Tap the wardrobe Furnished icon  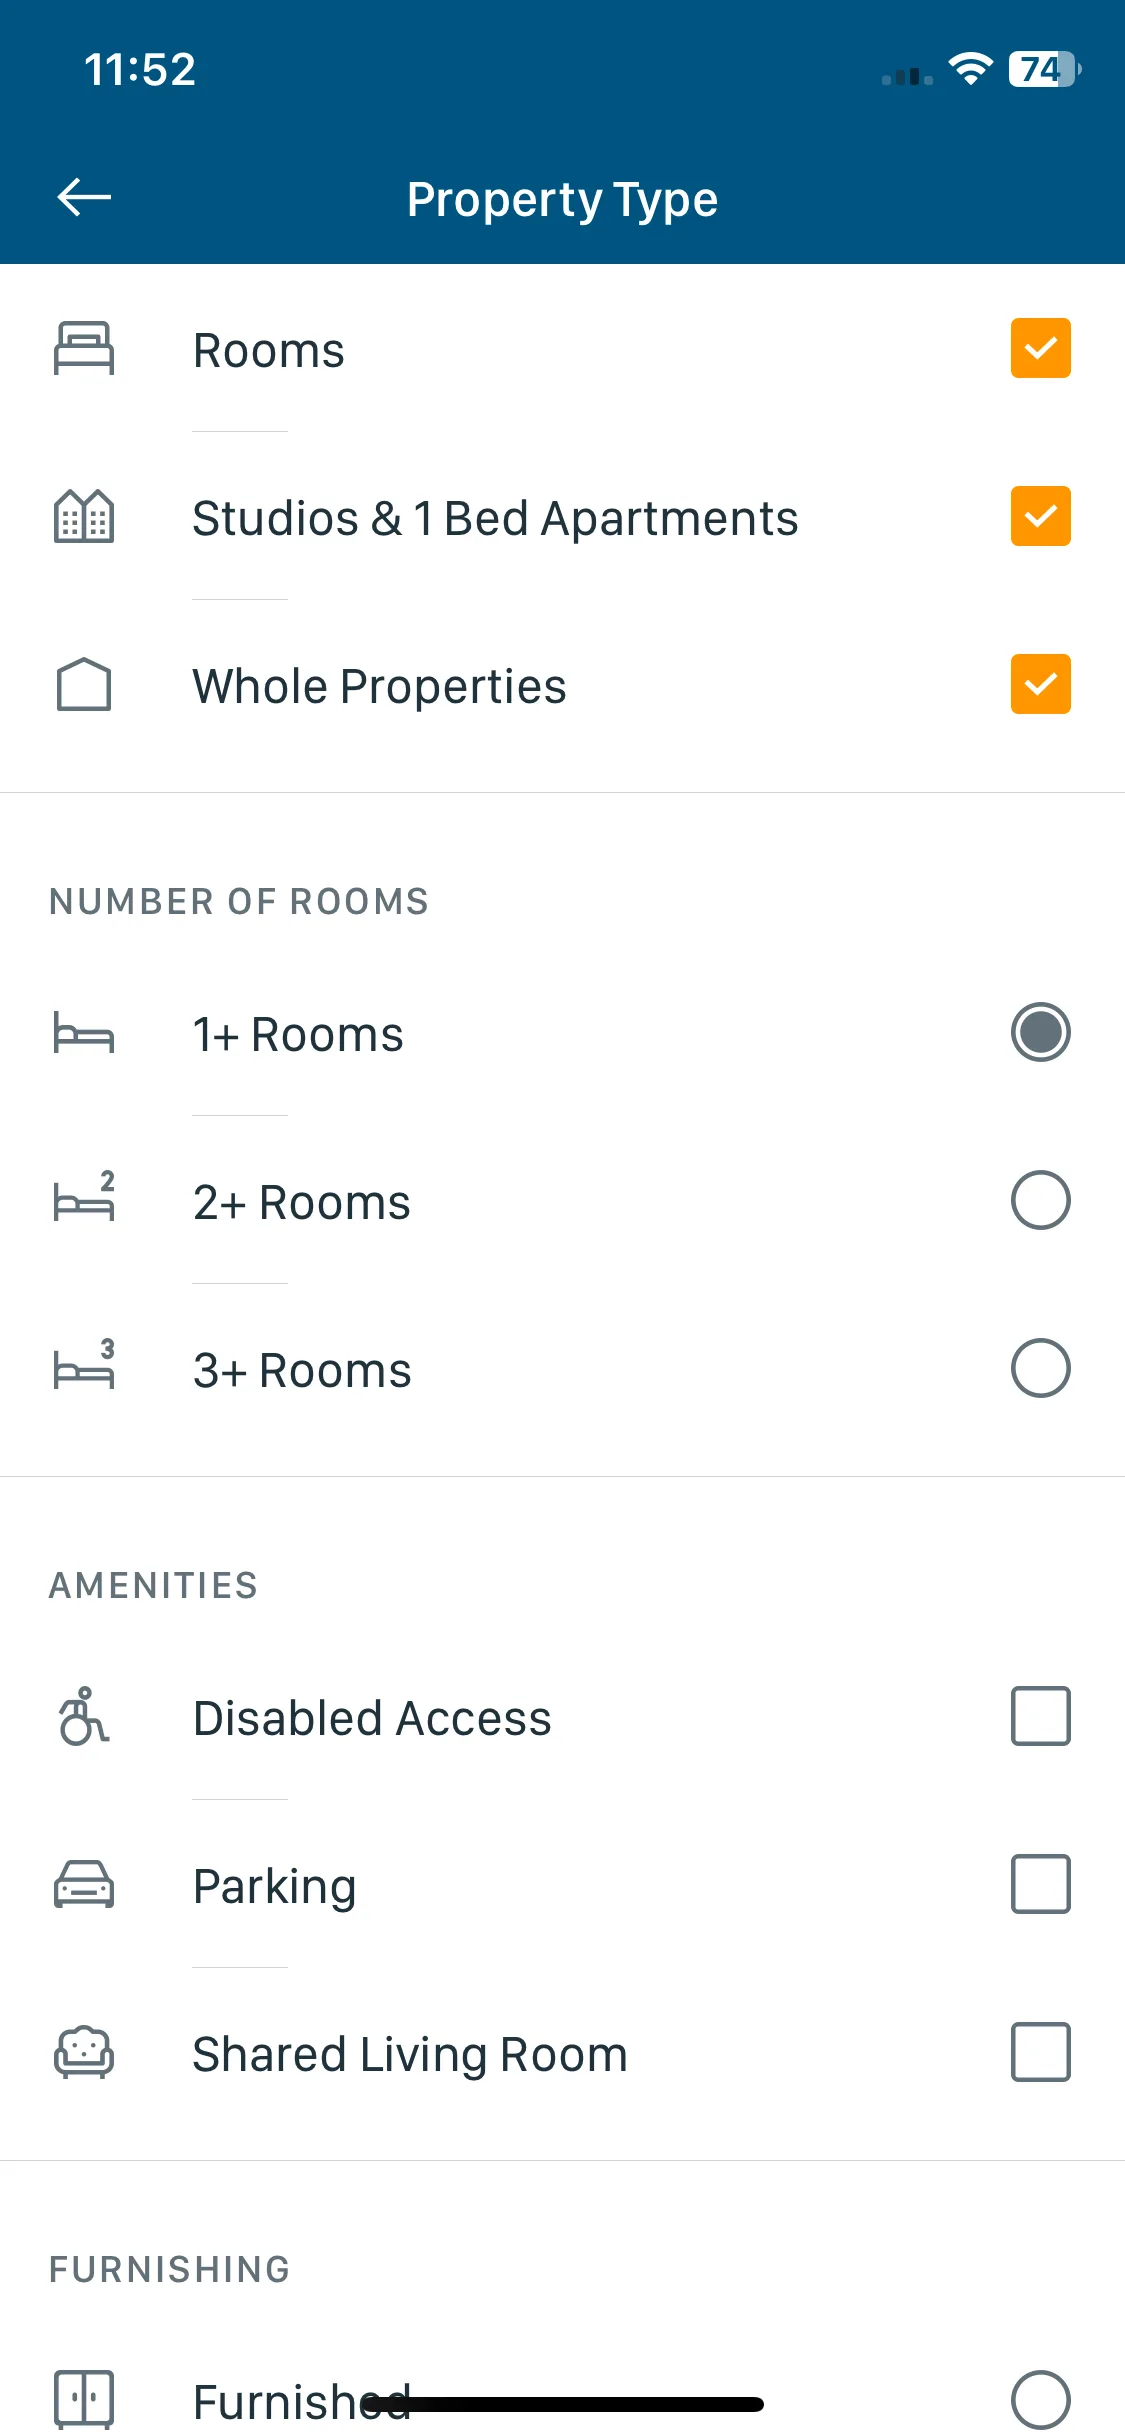[84, 2398]
